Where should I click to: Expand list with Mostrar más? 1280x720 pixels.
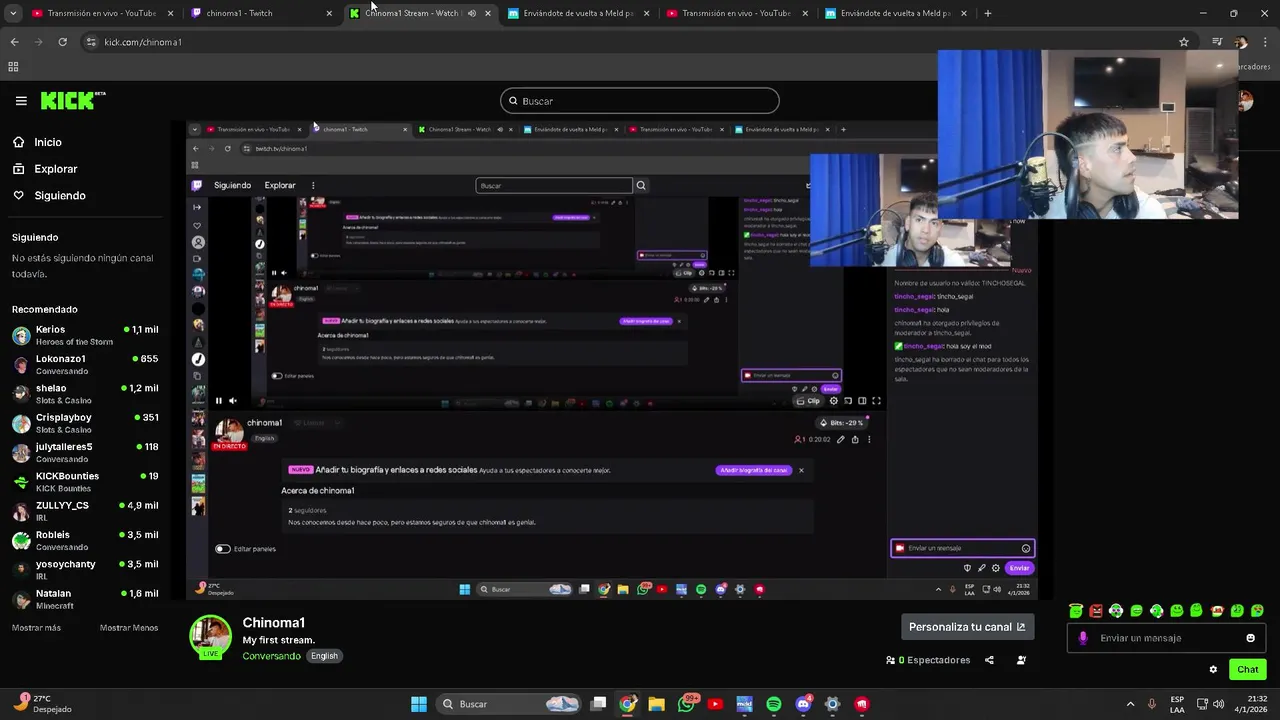point(36,628)
